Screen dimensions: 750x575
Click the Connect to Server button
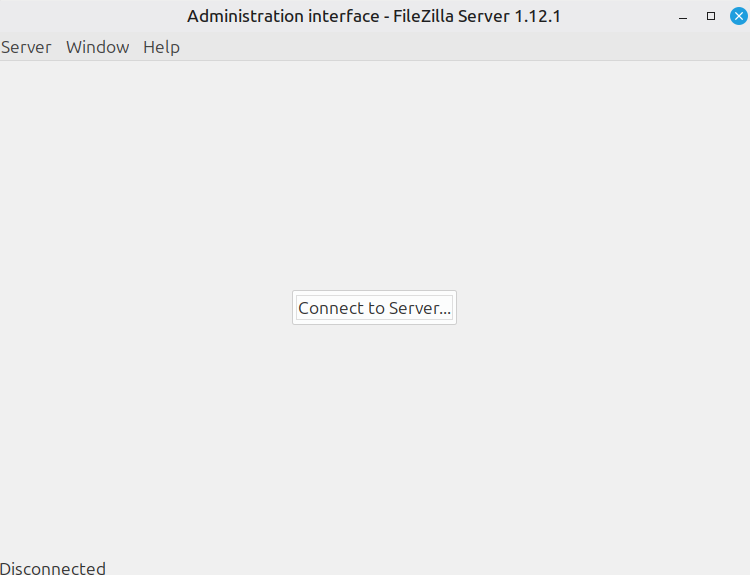374,308
